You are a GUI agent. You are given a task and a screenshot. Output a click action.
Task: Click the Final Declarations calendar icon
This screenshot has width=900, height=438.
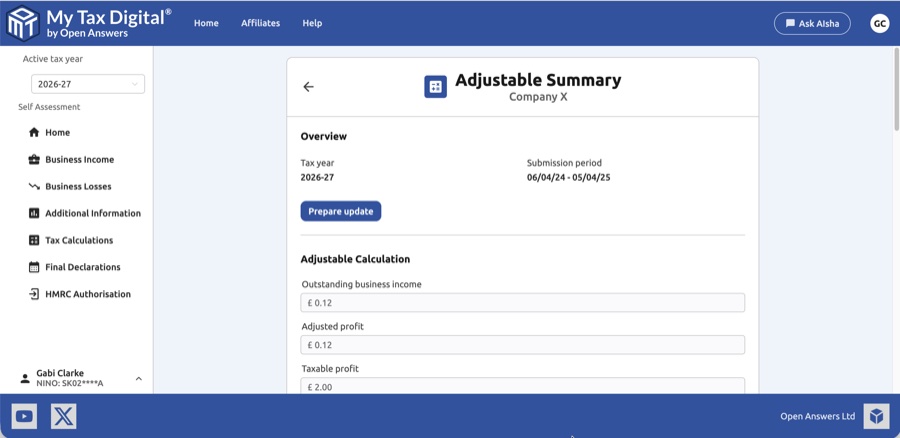point(34,267)
